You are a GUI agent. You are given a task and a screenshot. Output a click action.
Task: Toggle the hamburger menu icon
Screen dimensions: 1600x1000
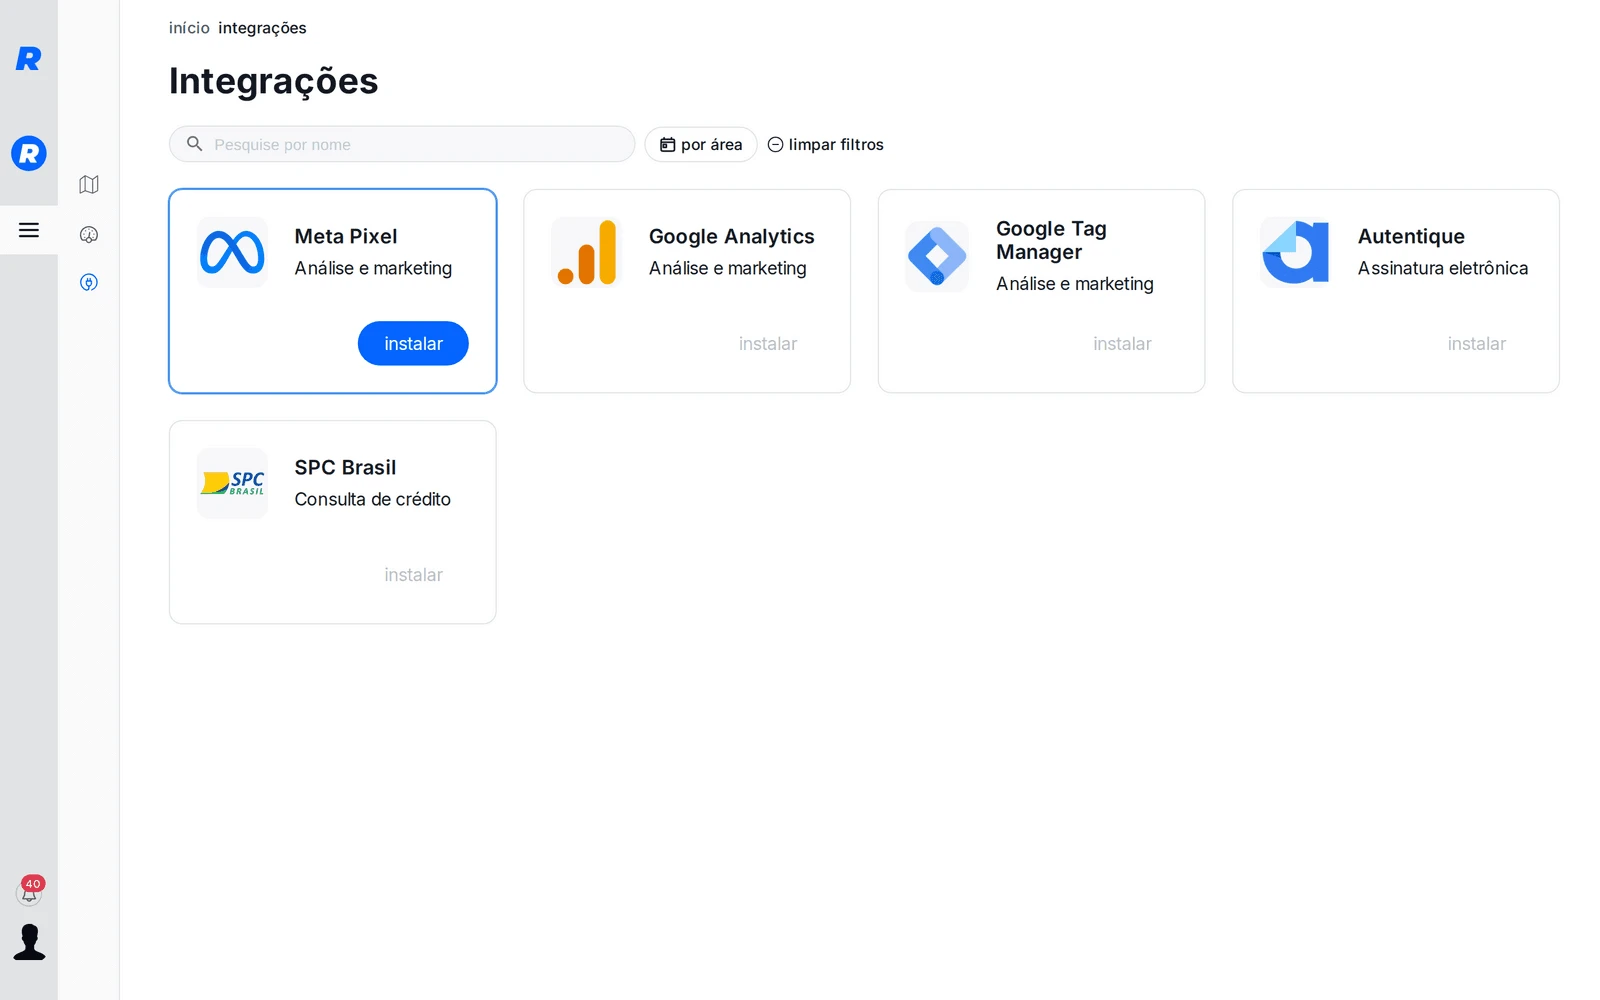pyautogui.click(x=29, y=230)
